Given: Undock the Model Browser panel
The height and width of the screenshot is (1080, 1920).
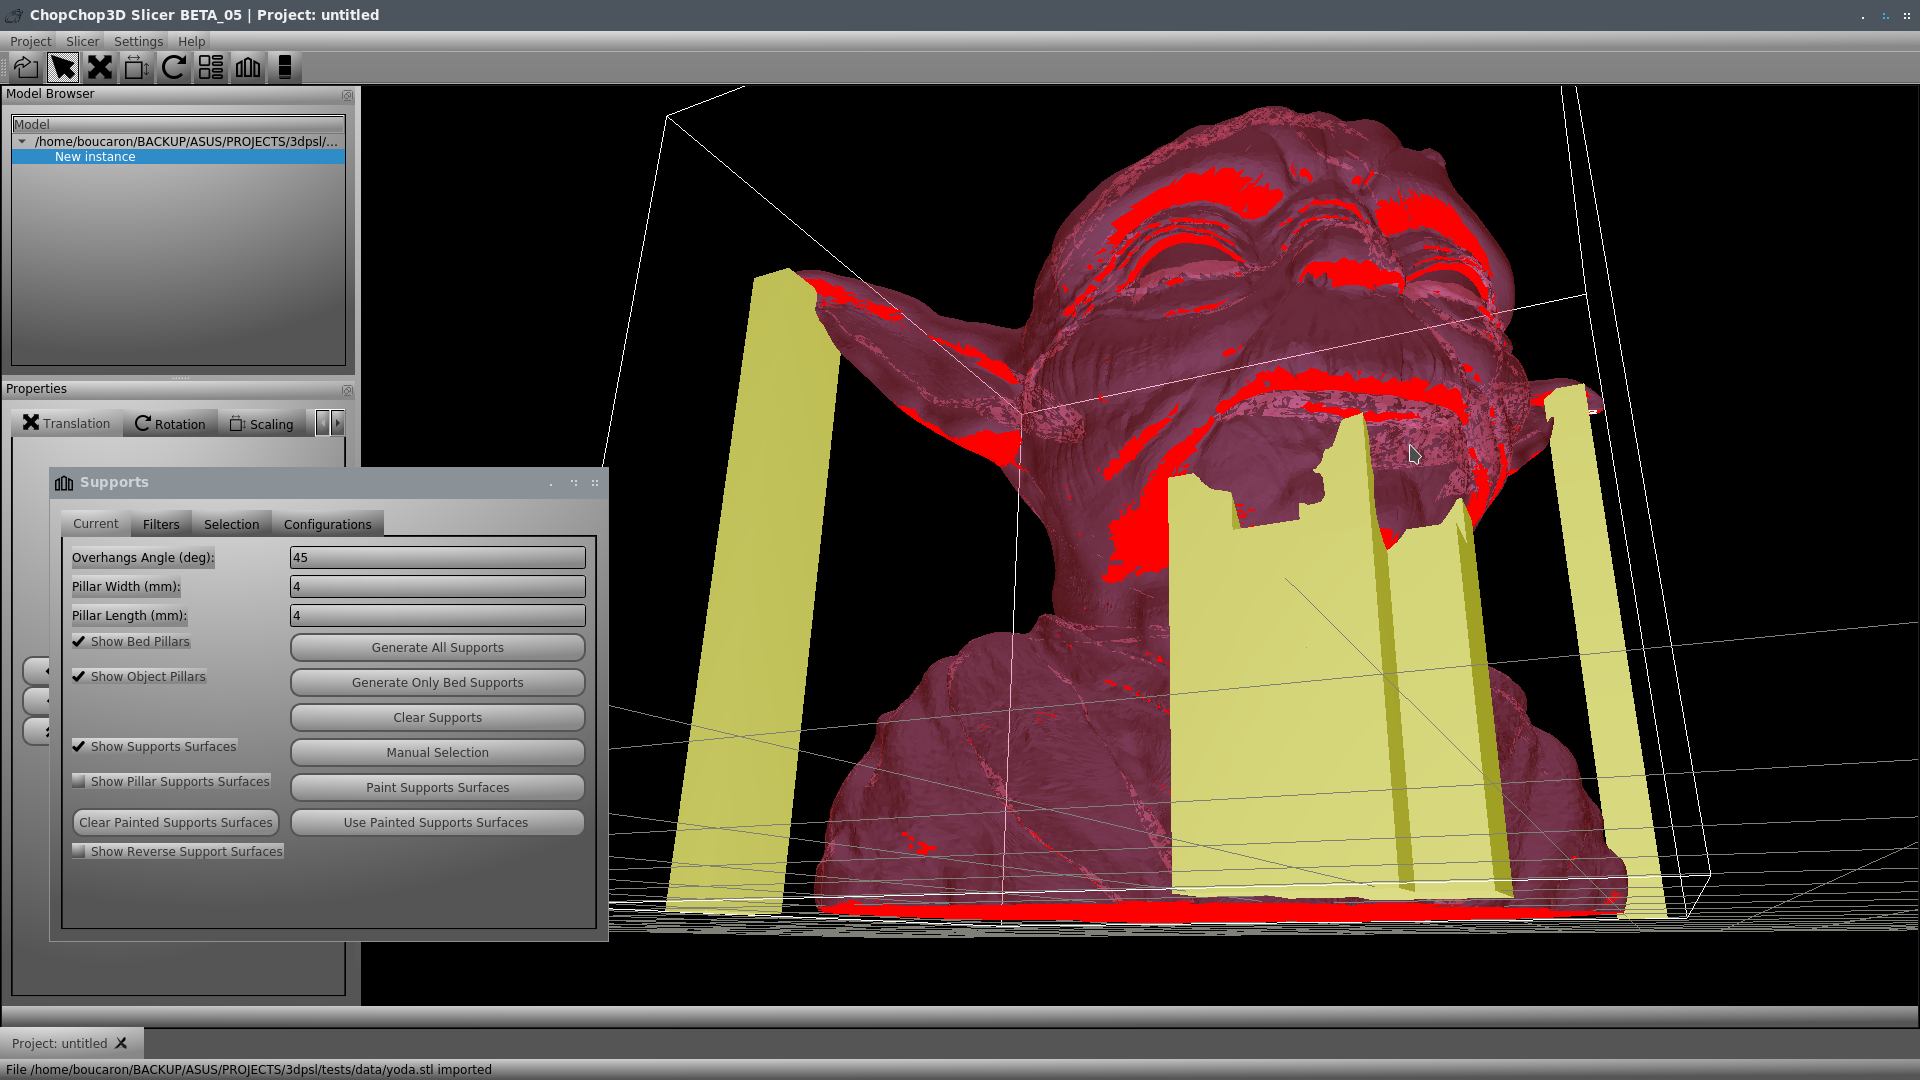Looking at the screenshot, I should (x=347, y=95).
